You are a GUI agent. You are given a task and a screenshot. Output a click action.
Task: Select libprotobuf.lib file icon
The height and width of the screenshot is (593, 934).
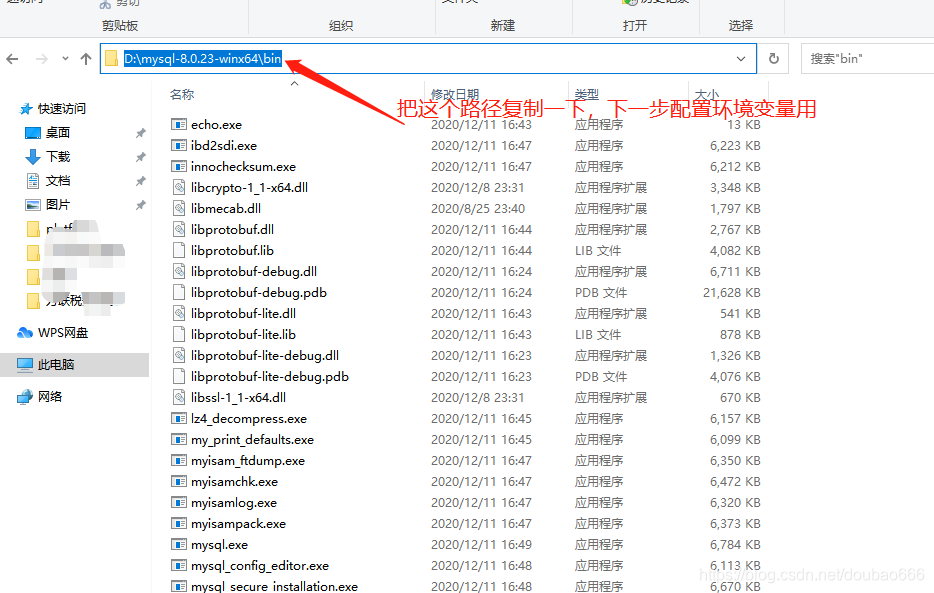tap(179, 251)
